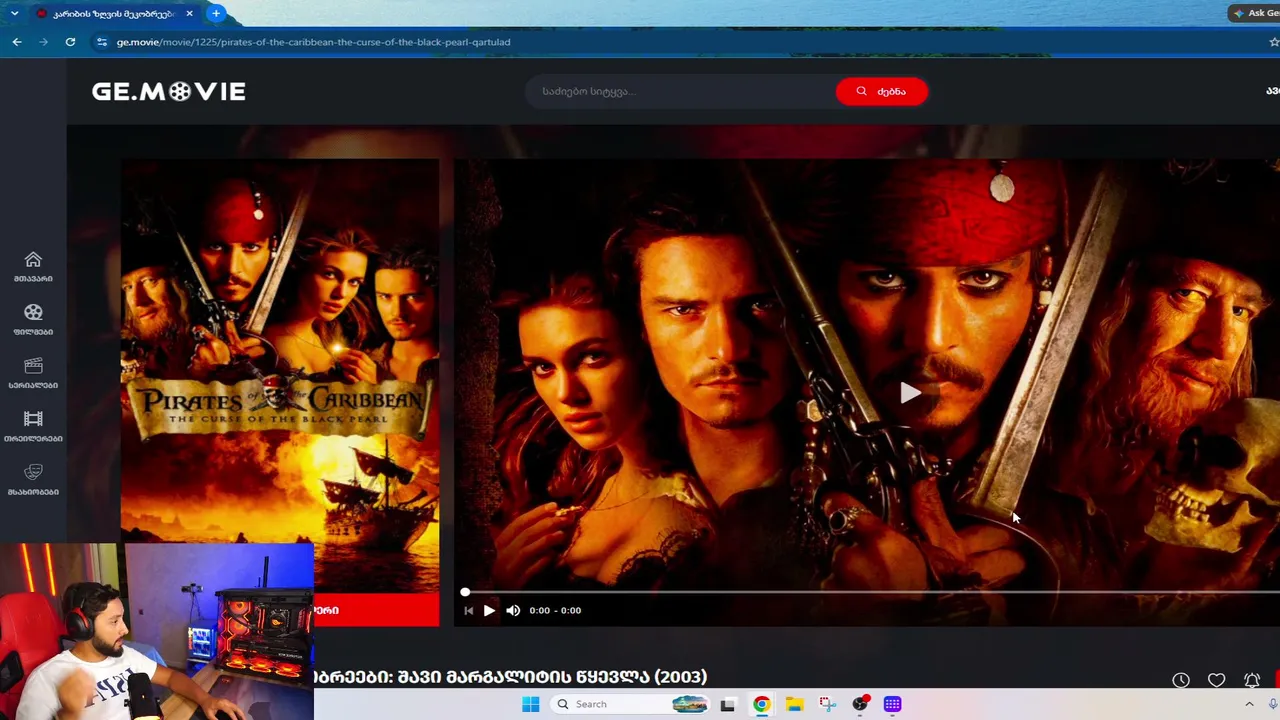Open site information icon in address bar
Viewport: 1280px width, 720px height.
click(101, 42)
